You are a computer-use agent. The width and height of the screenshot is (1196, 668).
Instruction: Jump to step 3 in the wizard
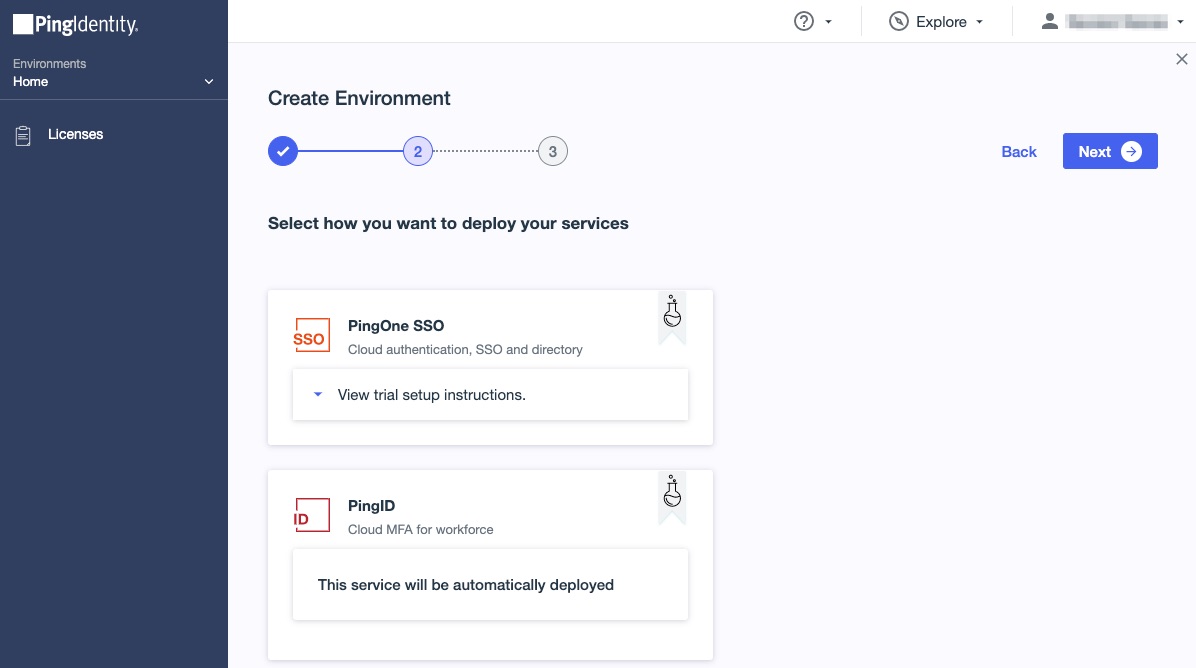[x=552, y=152]
